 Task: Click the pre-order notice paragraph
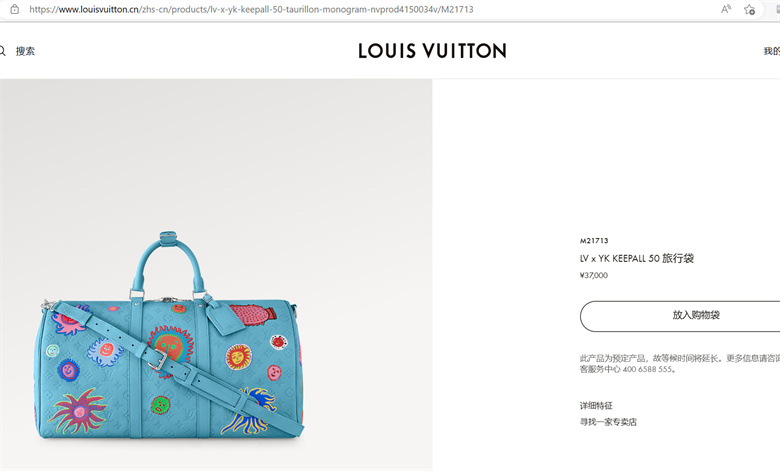[680, 364]
